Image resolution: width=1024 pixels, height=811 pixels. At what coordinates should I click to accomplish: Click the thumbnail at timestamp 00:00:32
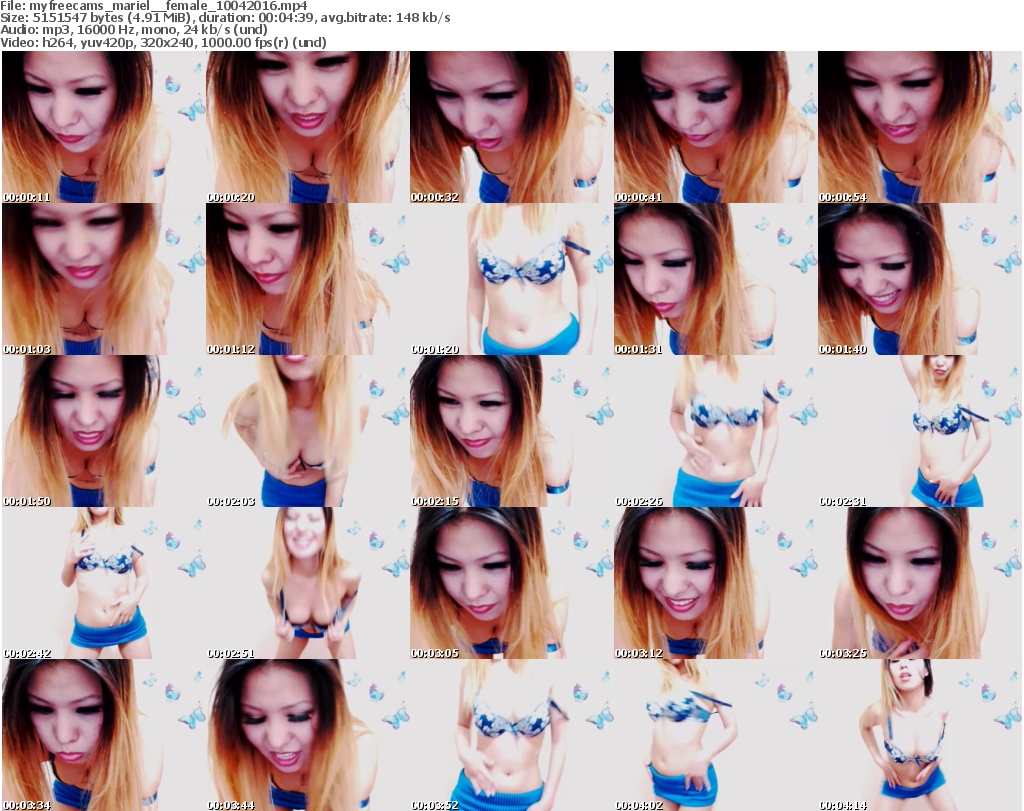click(x=511, y=127)
